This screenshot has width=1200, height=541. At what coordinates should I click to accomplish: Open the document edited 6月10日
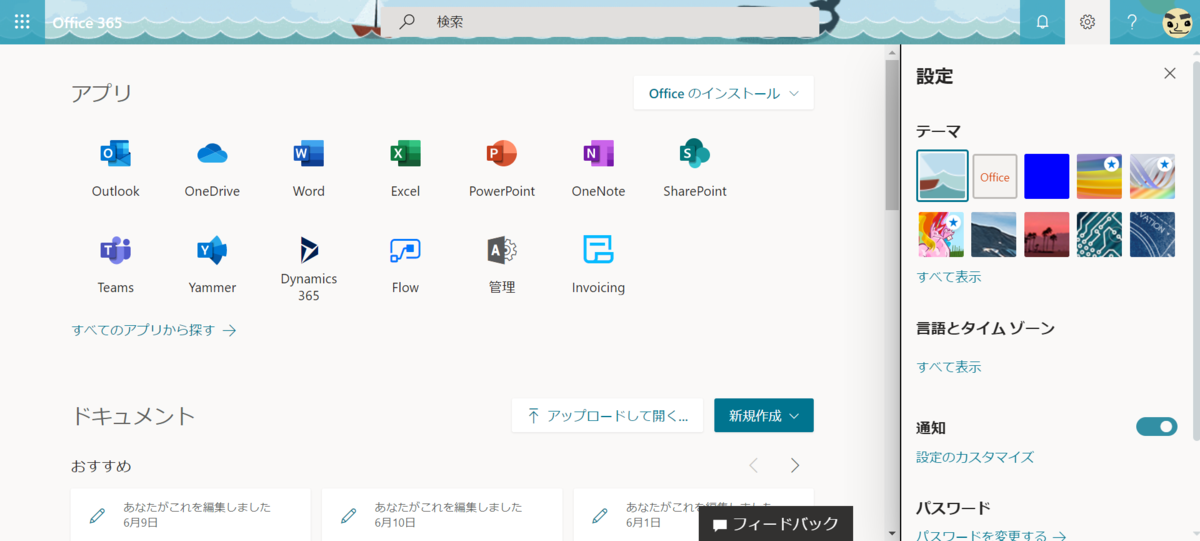441,515
